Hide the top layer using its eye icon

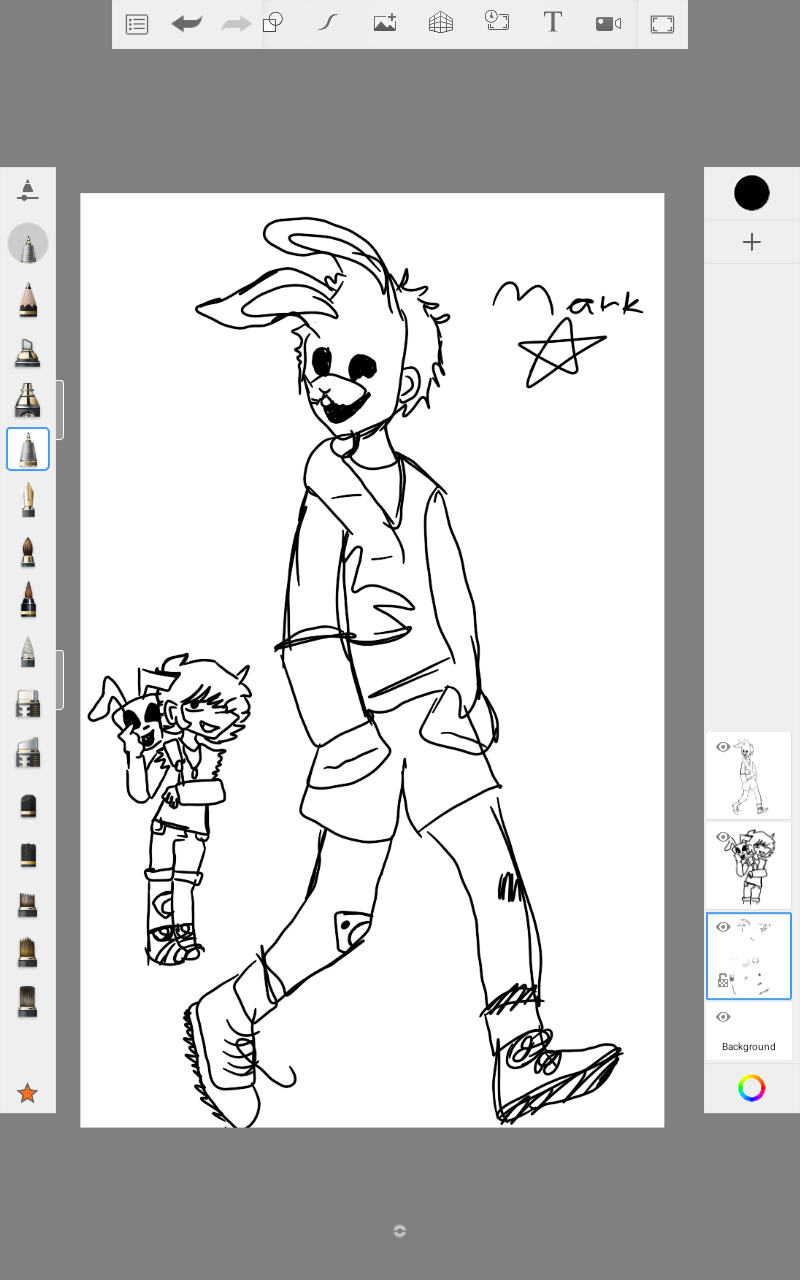723,747
